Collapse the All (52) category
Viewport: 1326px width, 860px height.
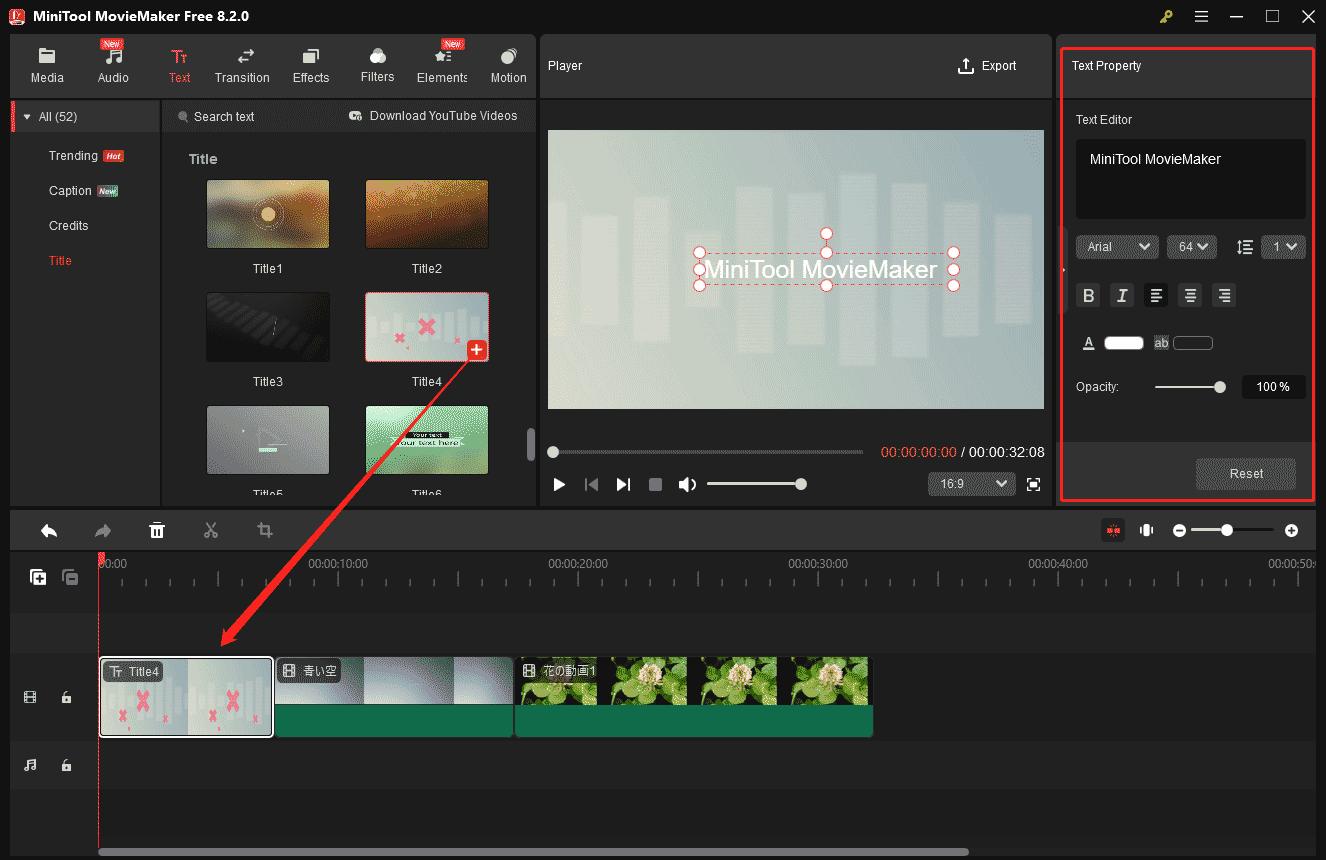point(27,117)
